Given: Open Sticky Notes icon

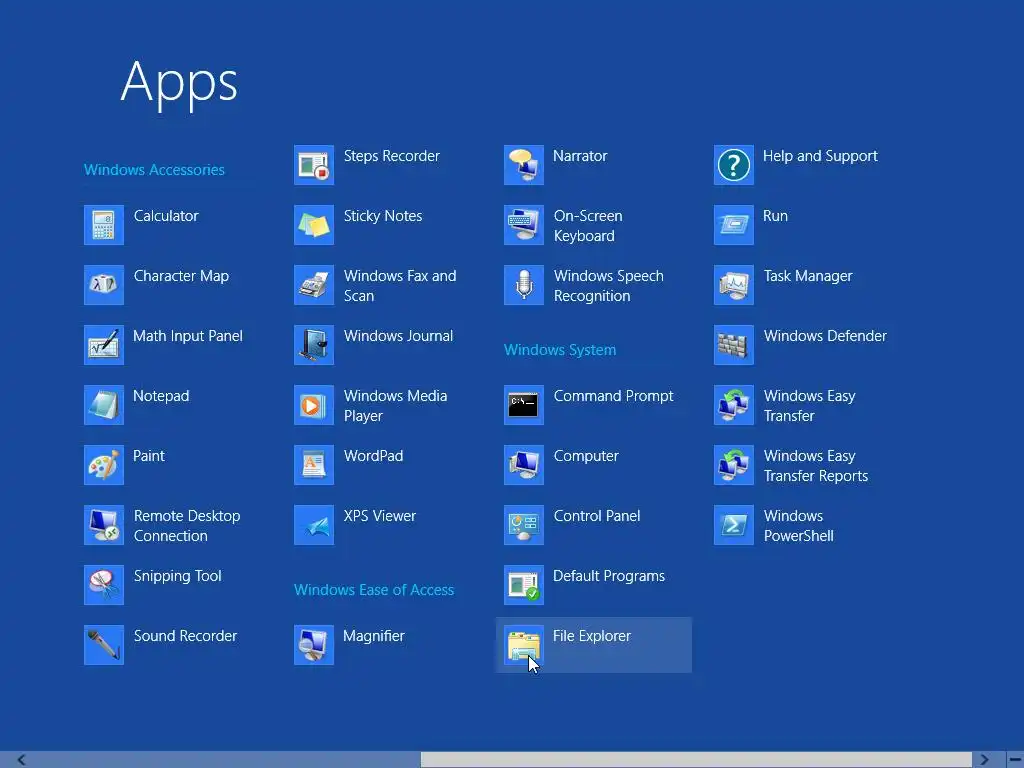Looking at the screenshot, I should (x=314, y=225).
